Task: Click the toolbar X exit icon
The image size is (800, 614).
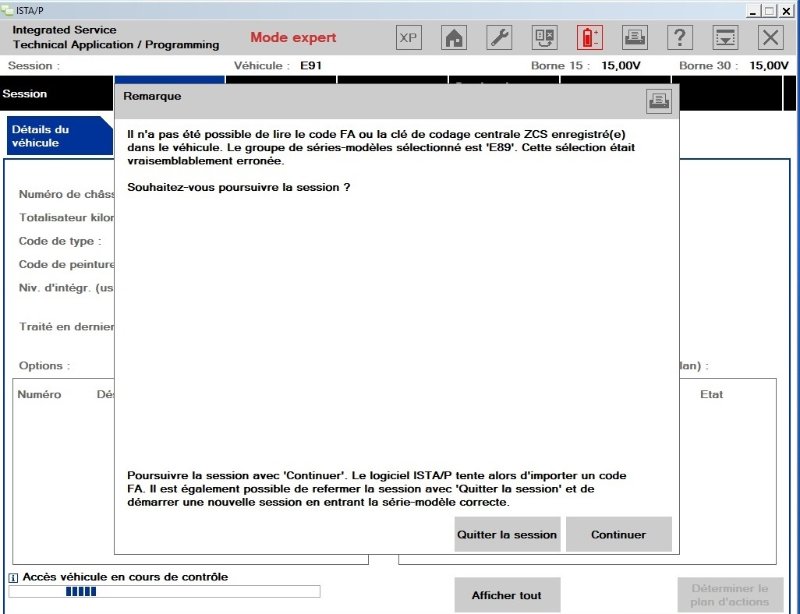Action: [770, 38]
